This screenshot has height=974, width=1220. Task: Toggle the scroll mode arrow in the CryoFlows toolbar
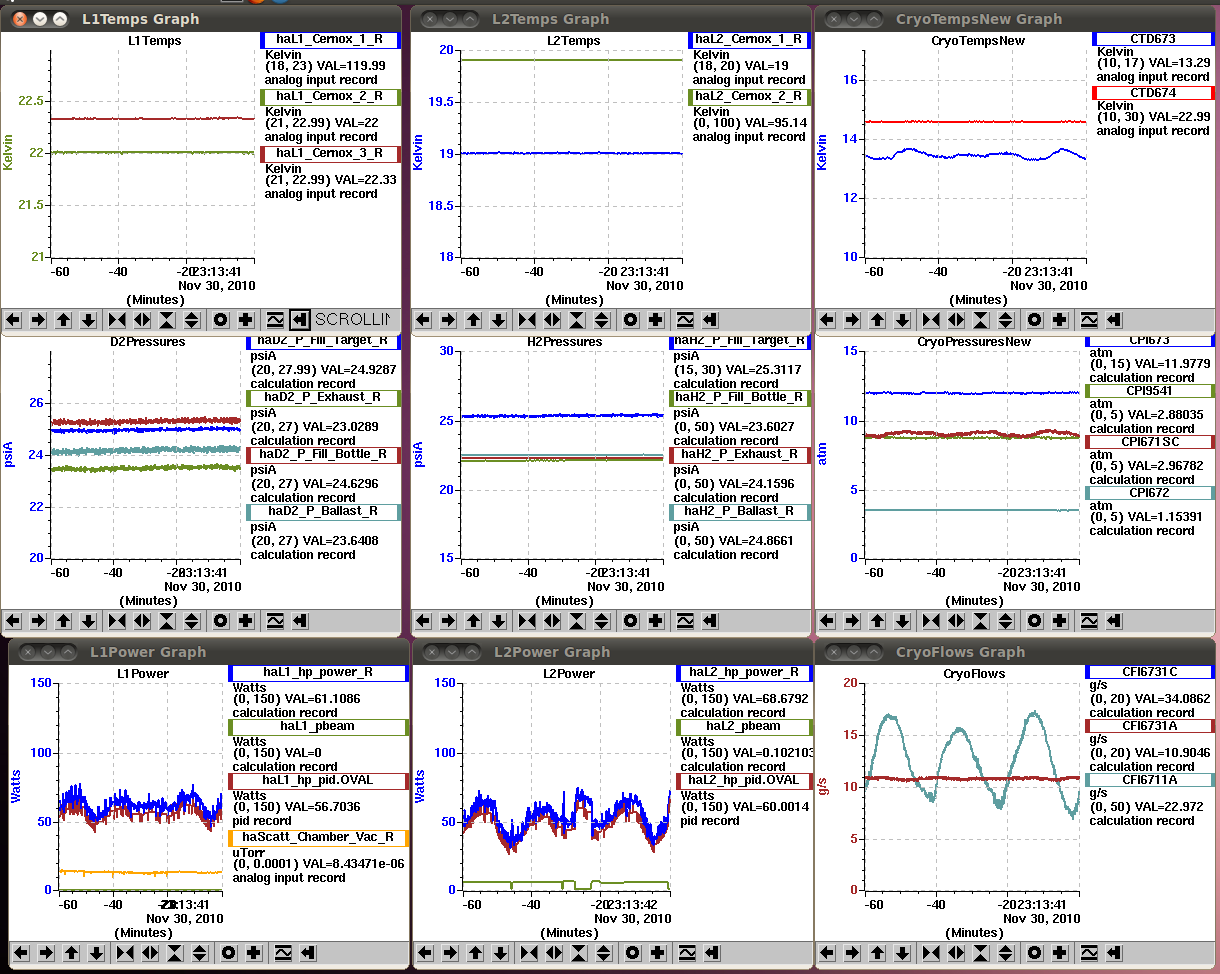(x=1113, y=953)
